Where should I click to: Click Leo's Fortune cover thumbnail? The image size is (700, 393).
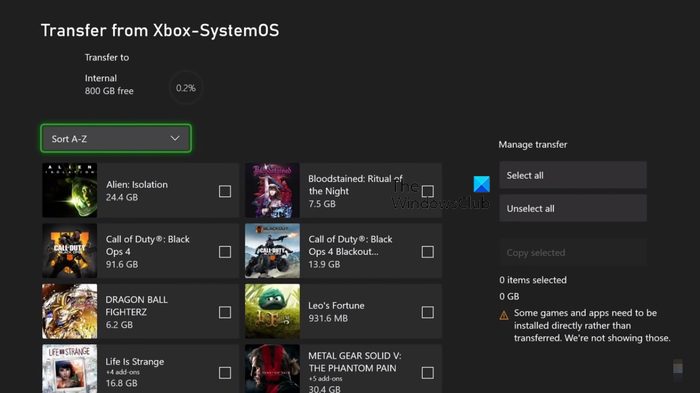click(272, 311)
